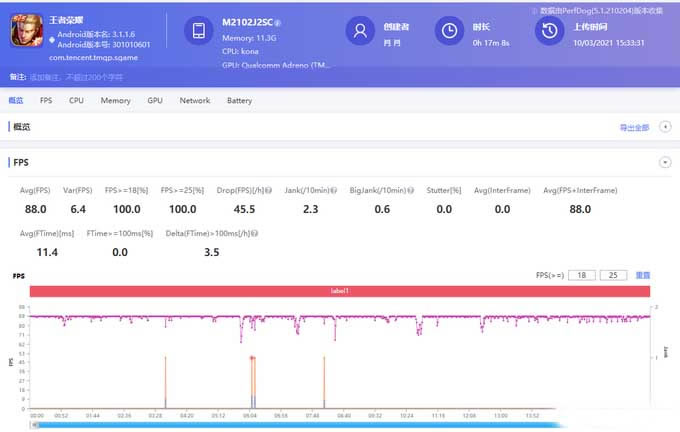
Task: Click the creator user profile icon
Action: pos(358,31)
